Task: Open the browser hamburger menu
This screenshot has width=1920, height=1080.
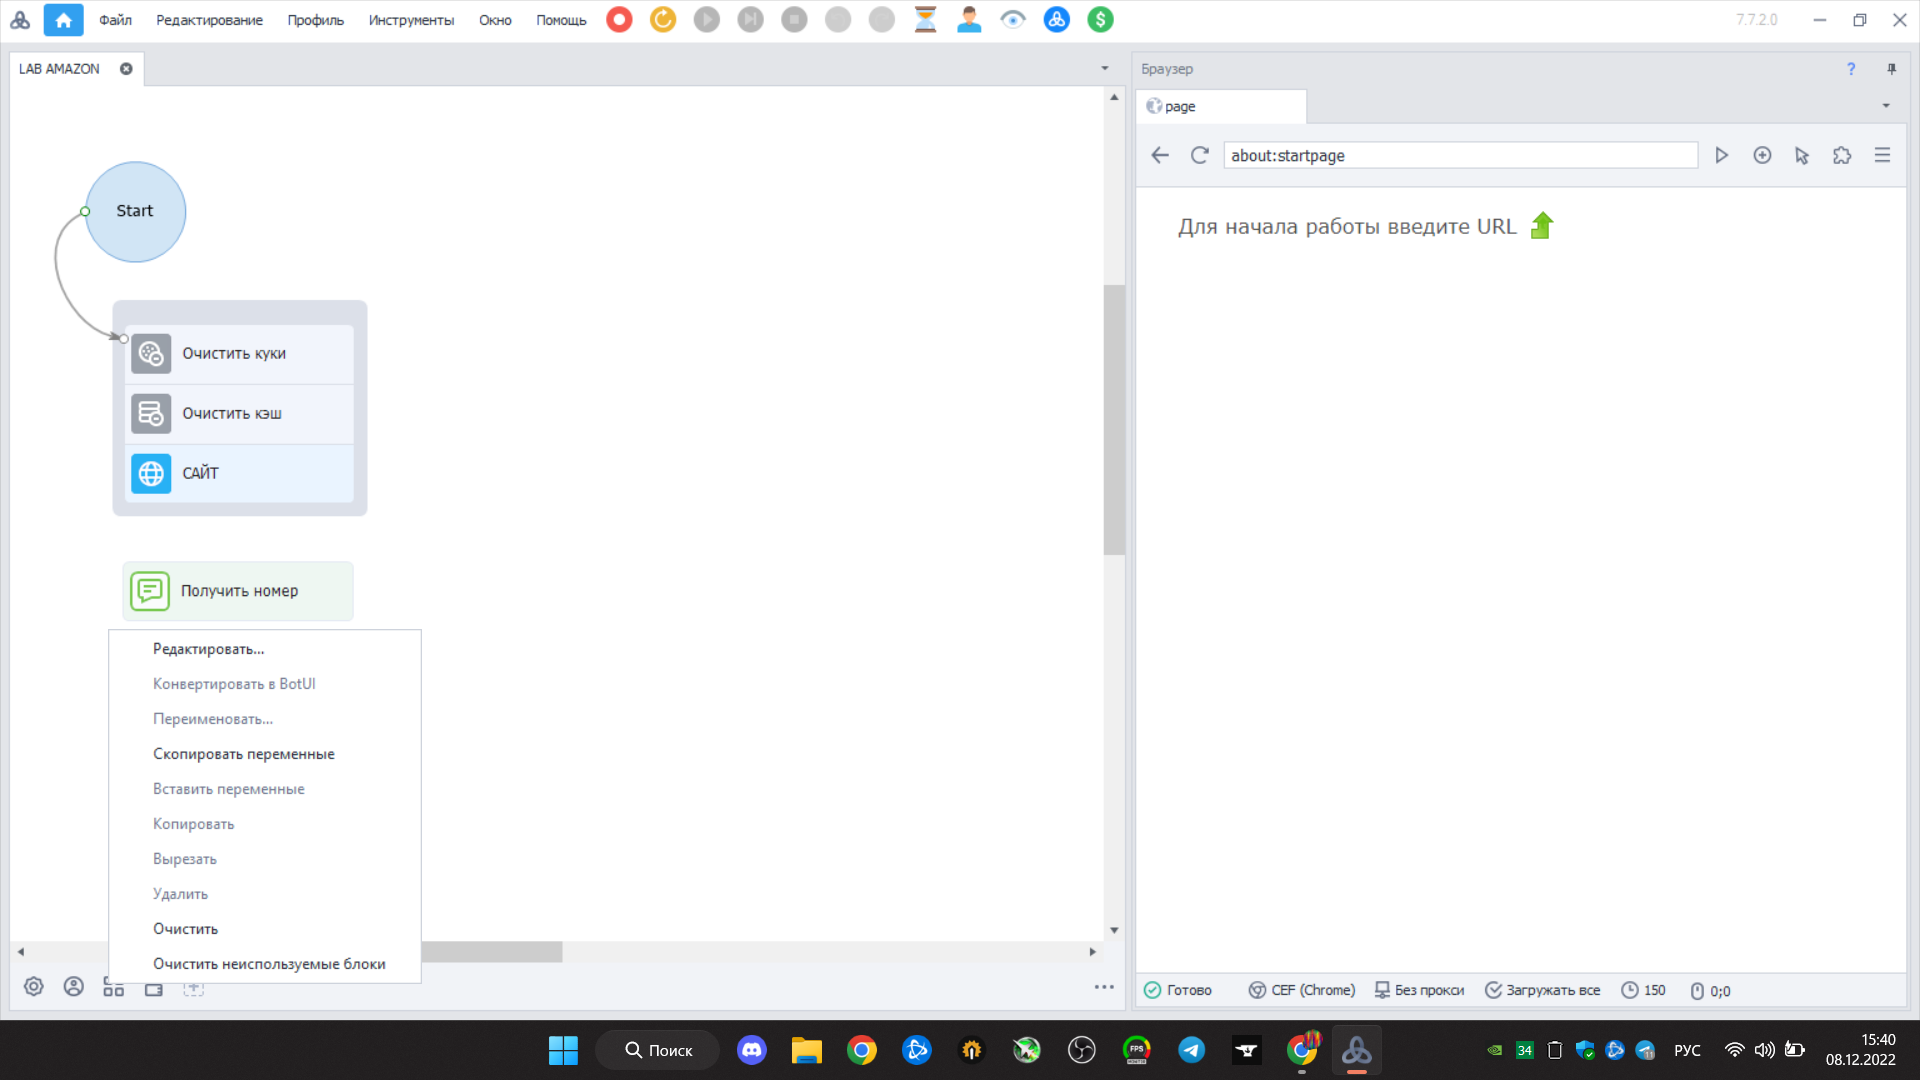Action: click(1882, 156)
